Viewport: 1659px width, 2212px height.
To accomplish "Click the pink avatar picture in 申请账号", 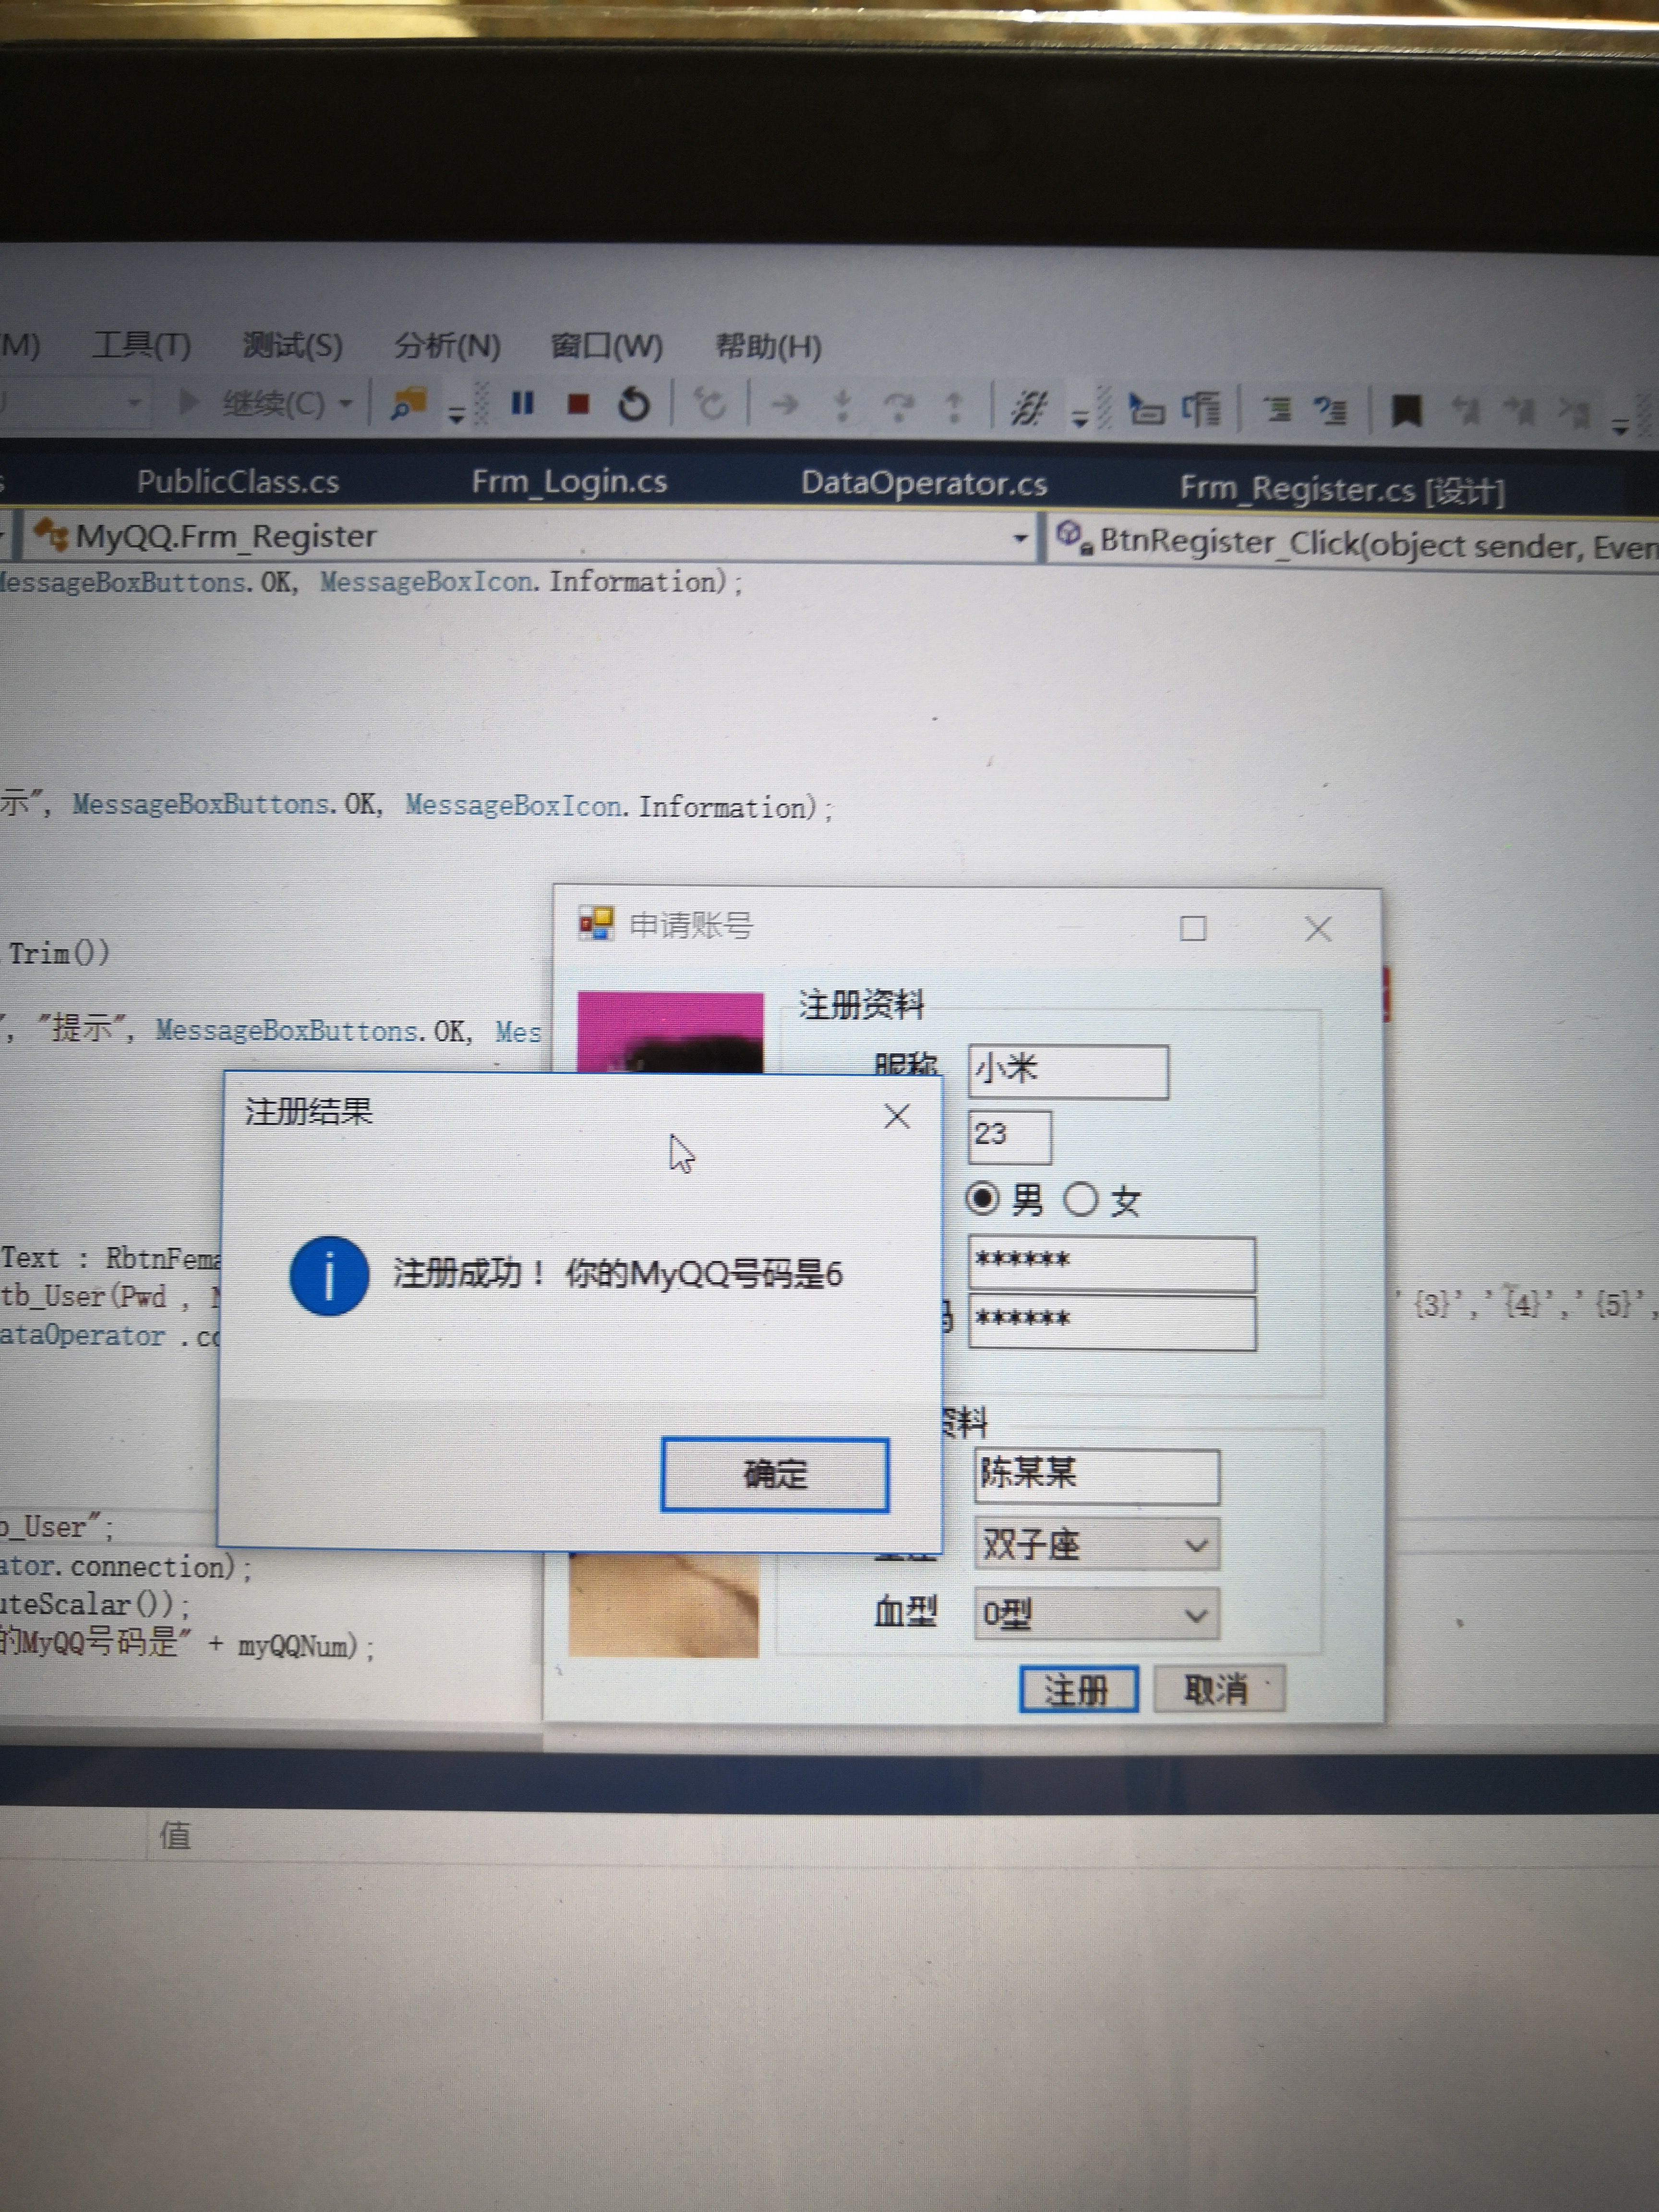I will [670, 1032].
